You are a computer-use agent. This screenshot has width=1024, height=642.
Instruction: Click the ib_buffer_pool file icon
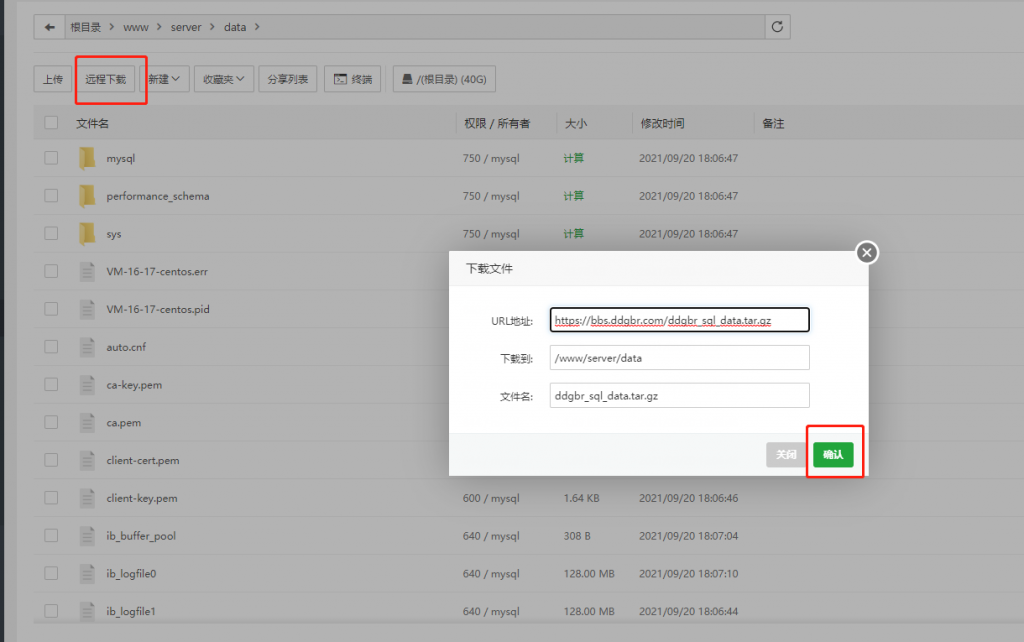pyautogui.click(x=87, y=536)
